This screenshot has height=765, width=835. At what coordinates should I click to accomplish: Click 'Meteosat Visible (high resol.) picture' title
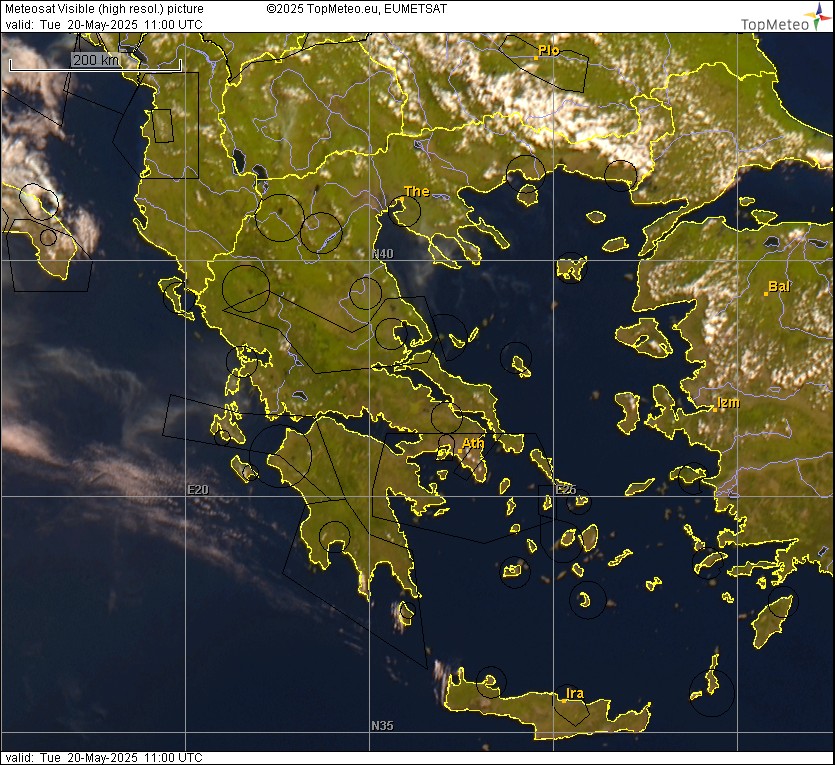(104, 9)
